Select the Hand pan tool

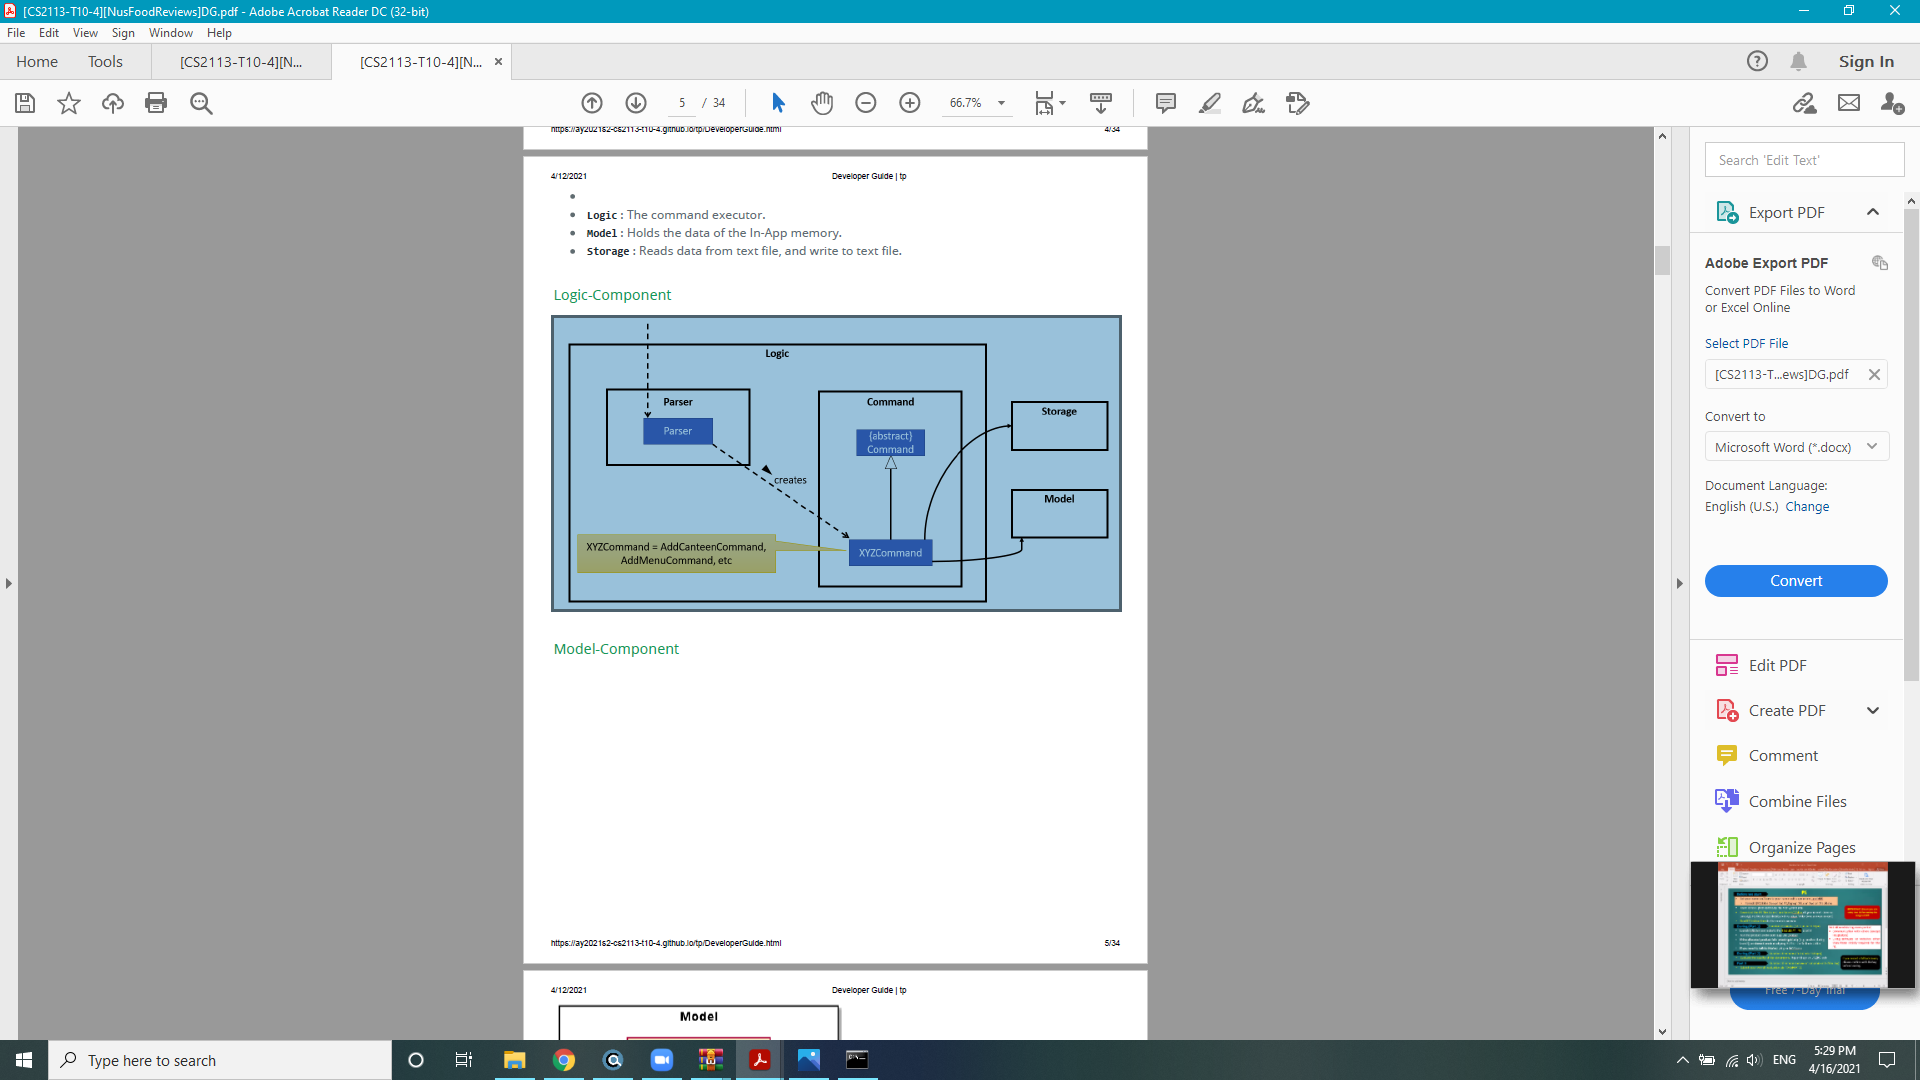[x=822, y=103]
